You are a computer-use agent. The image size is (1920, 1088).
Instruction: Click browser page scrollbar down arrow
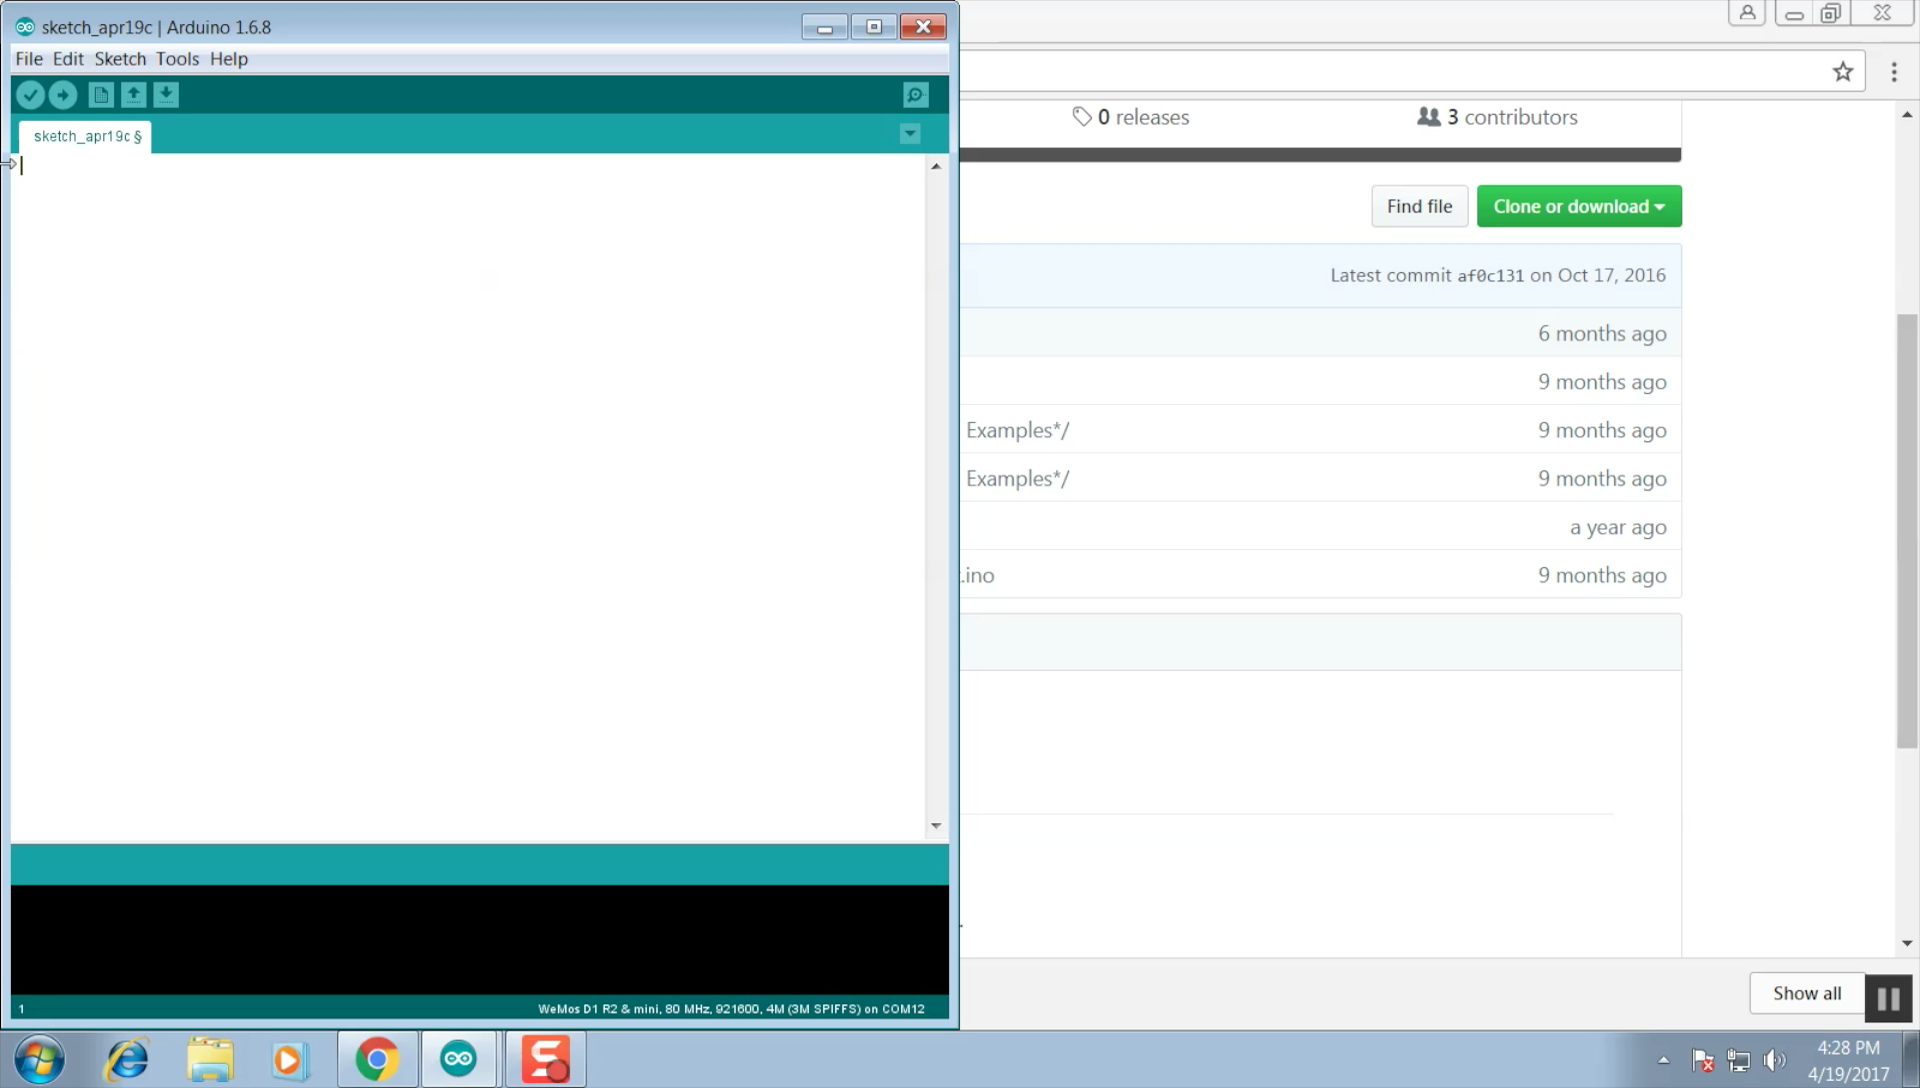click(x=1907, y=943)
